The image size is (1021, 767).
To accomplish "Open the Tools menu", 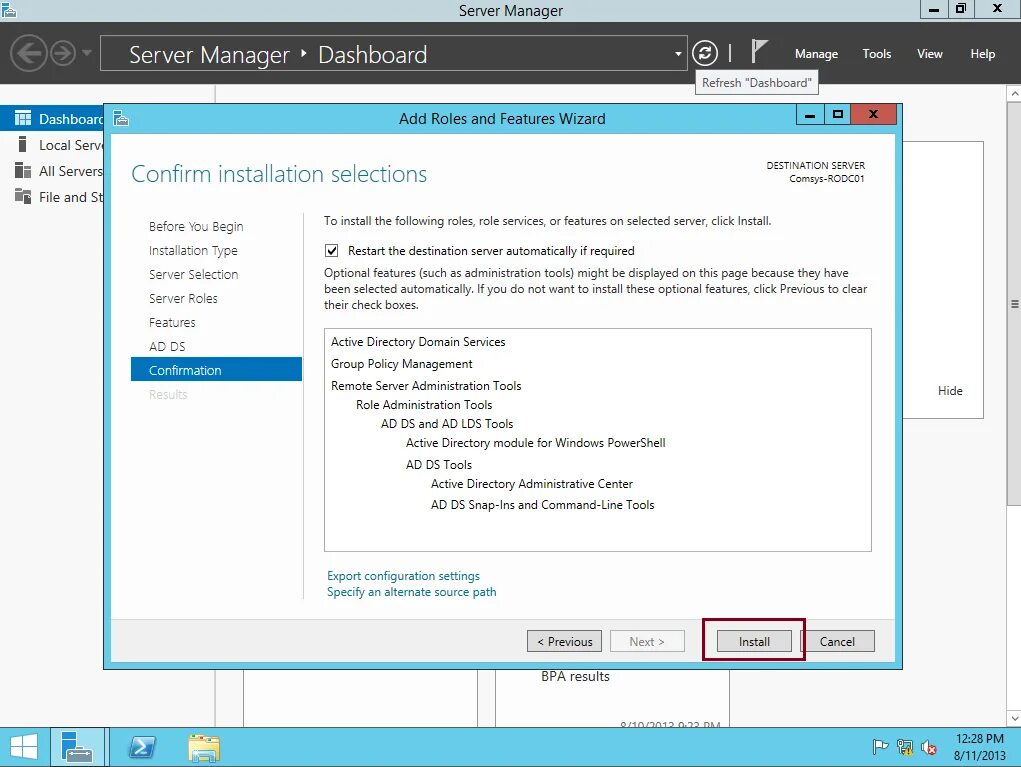I will point(876,54).
